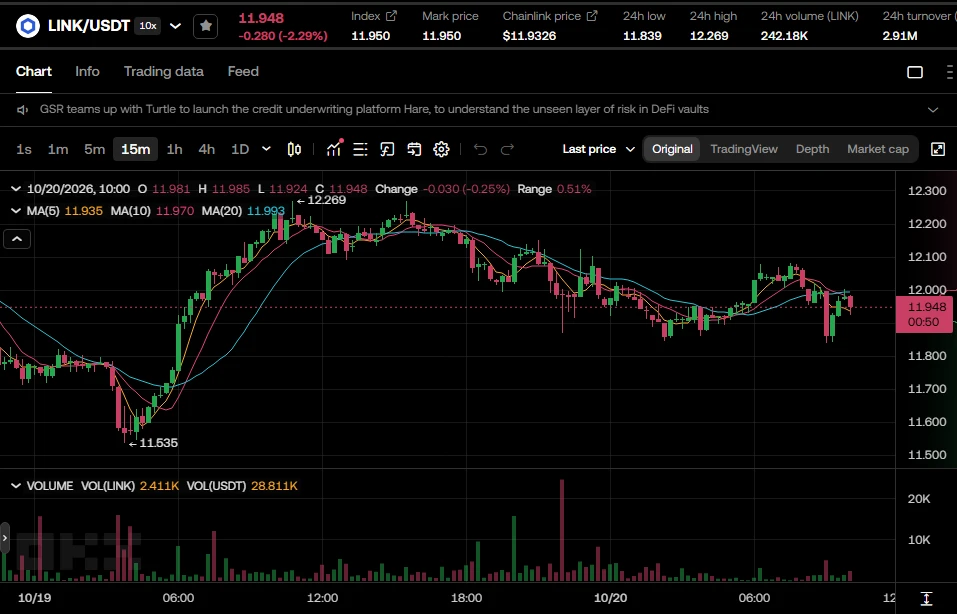Viewport: 957px width, 614px height.
Task: Open chart settings gear
Action: click(x=441, y=149)
